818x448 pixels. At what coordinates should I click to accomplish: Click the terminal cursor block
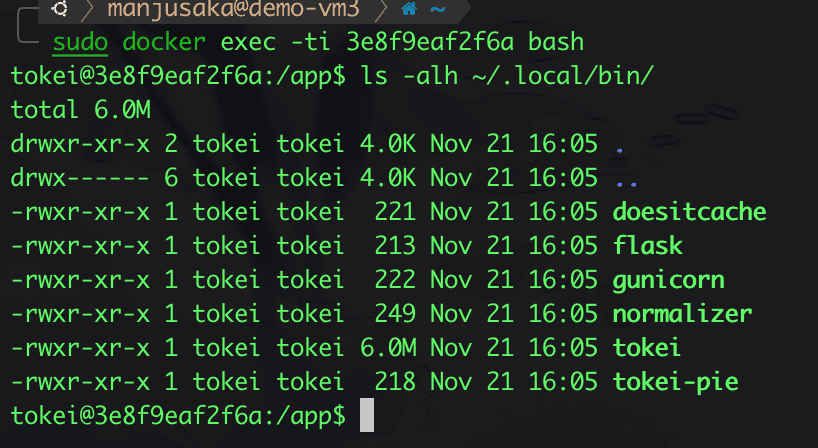[366, 415]
